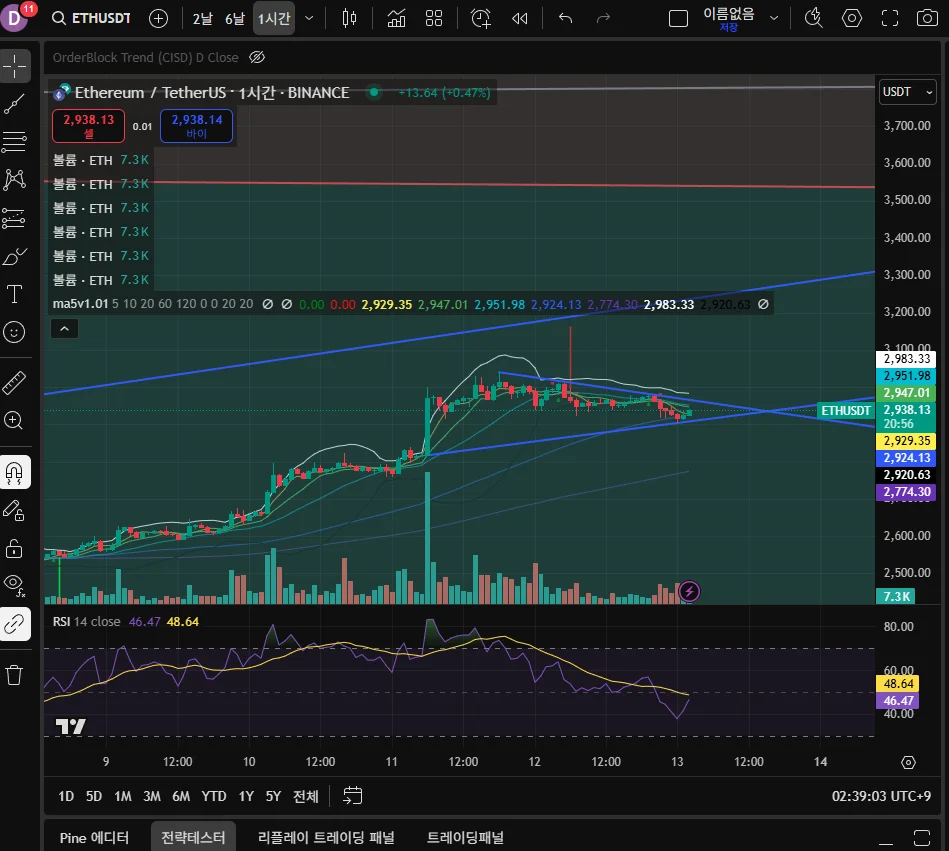Viewport: 949px width, 851px height.
Task: Add a symbol to compare with plus icon
Action: 159,18
